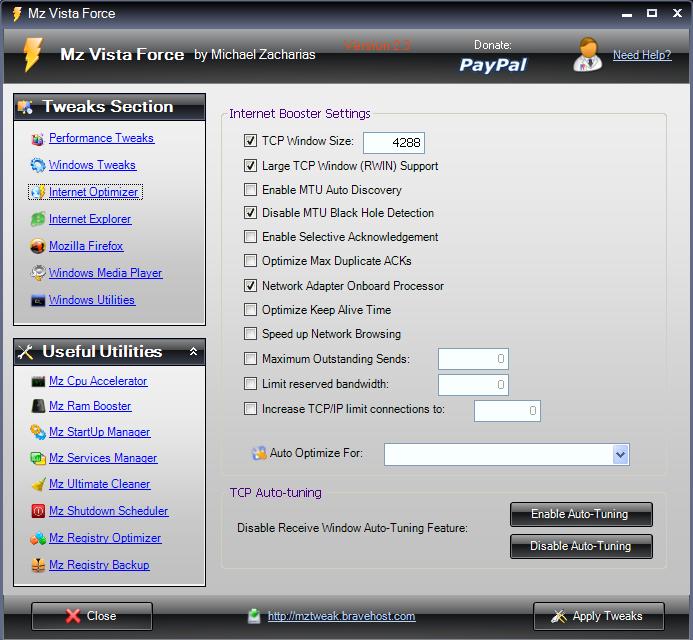Click the website icon beside the URL
The image size is (693, 640).
(x=254, y=616)
